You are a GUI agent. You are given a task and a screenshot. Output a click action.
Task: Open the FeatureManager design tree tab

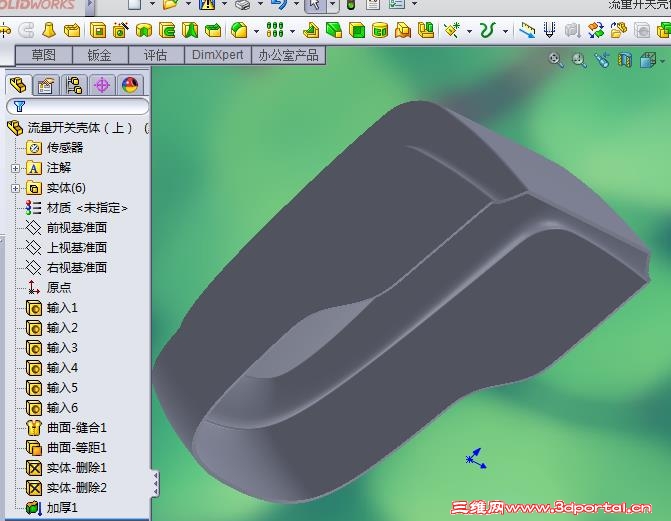click(x=18, y=85)
